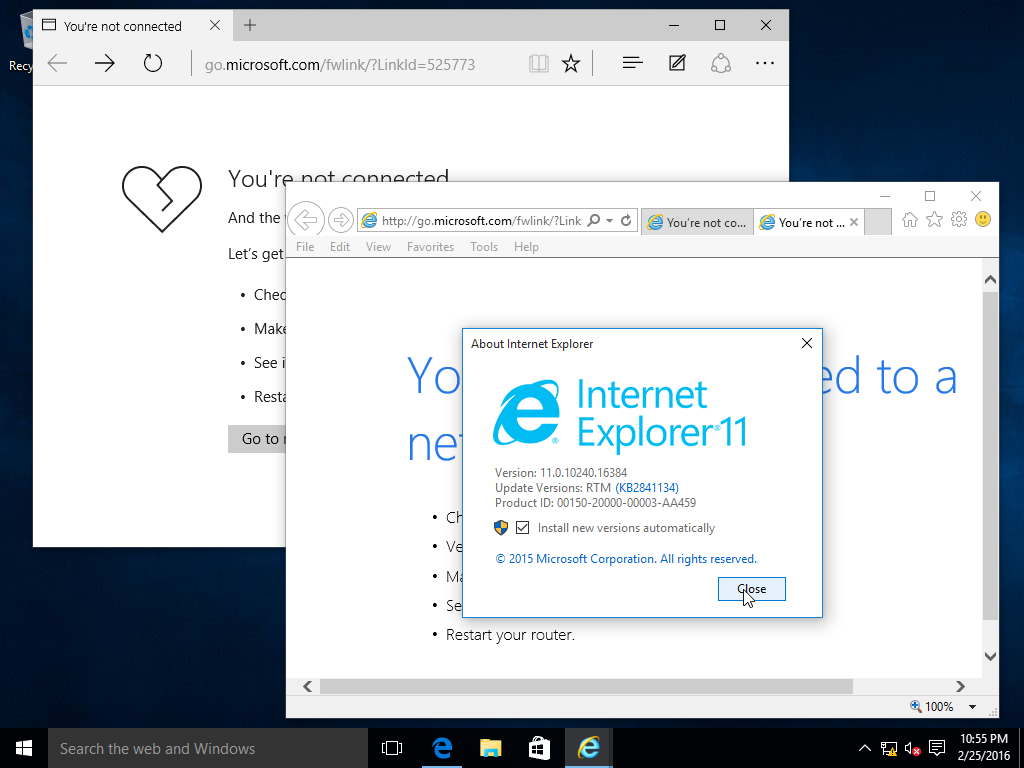Screen dimensions: 1024x768
Task: Toggle 'Install new versions automatically' checkbox
Action: click(x=522, y=528)
